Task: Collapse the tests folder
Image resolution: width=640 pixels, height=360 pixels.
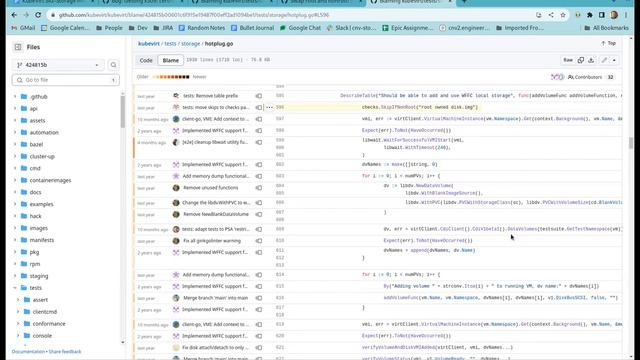Action: tap(15, 288)
